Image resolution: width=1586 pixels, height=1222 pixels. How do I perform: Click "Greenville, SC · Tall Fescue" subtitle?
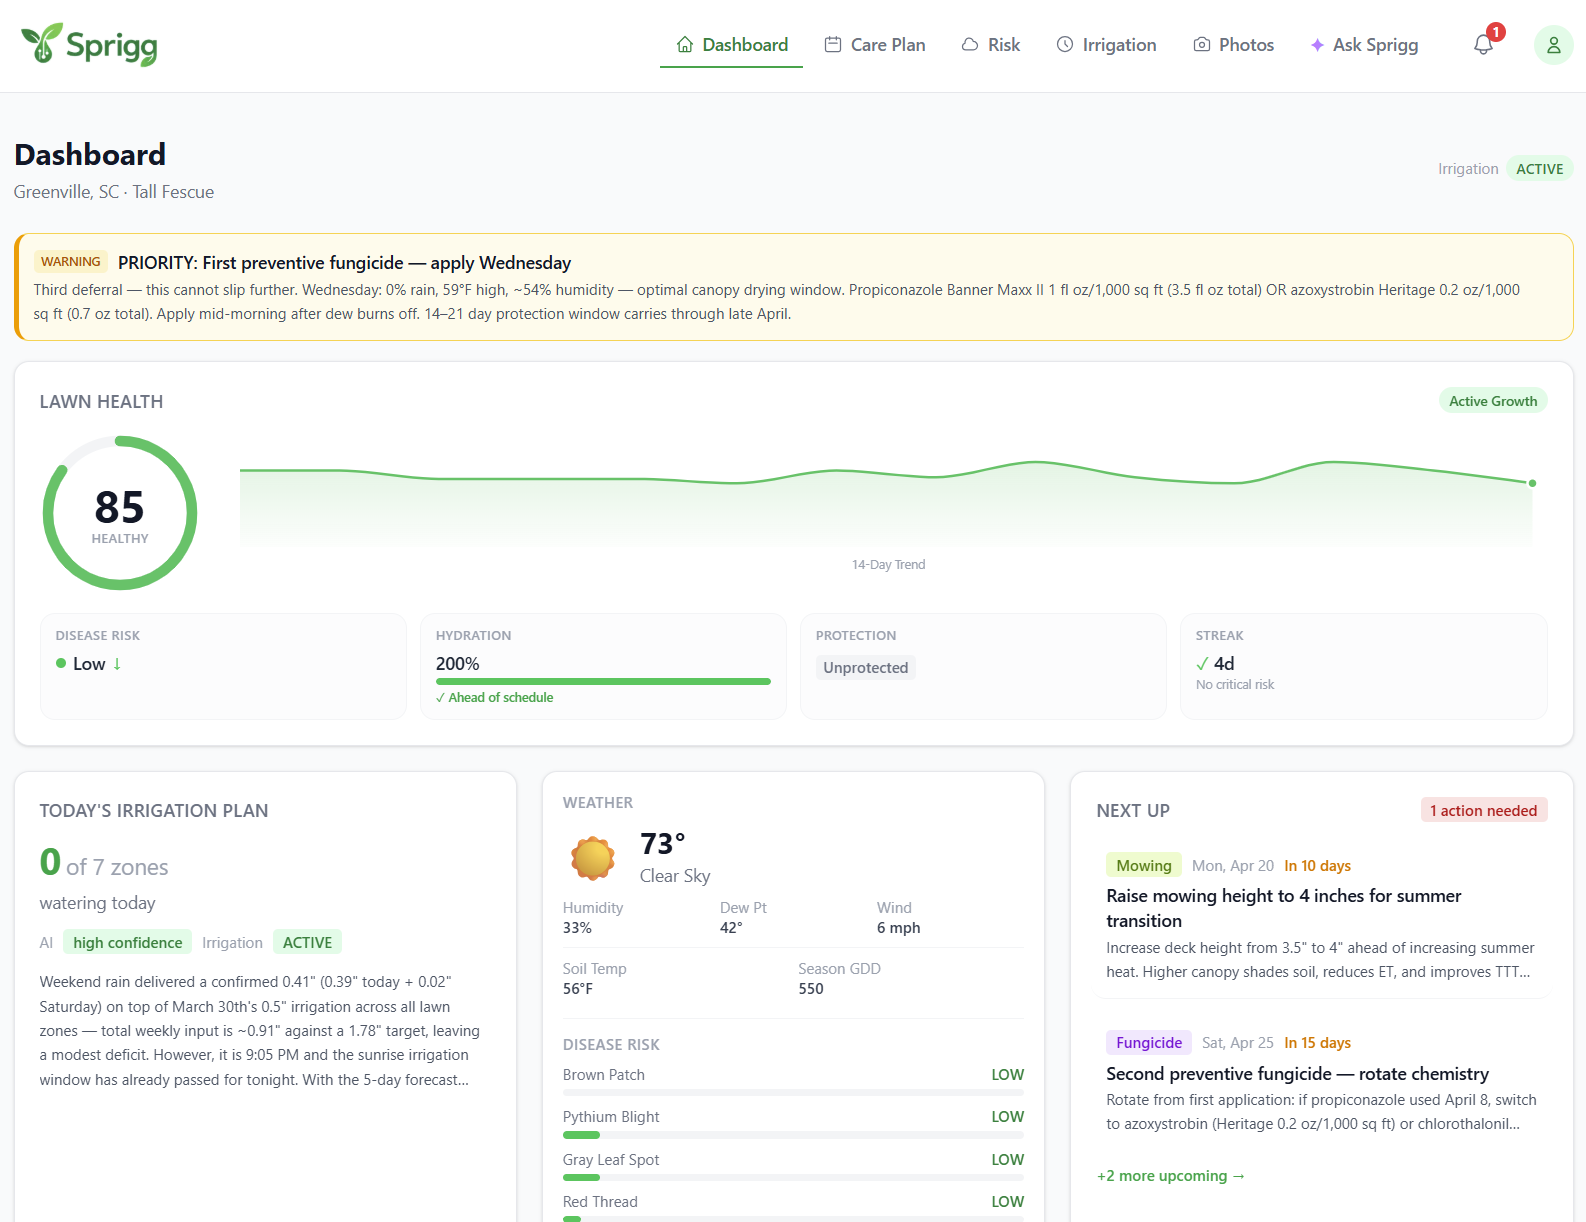point(114,192)
